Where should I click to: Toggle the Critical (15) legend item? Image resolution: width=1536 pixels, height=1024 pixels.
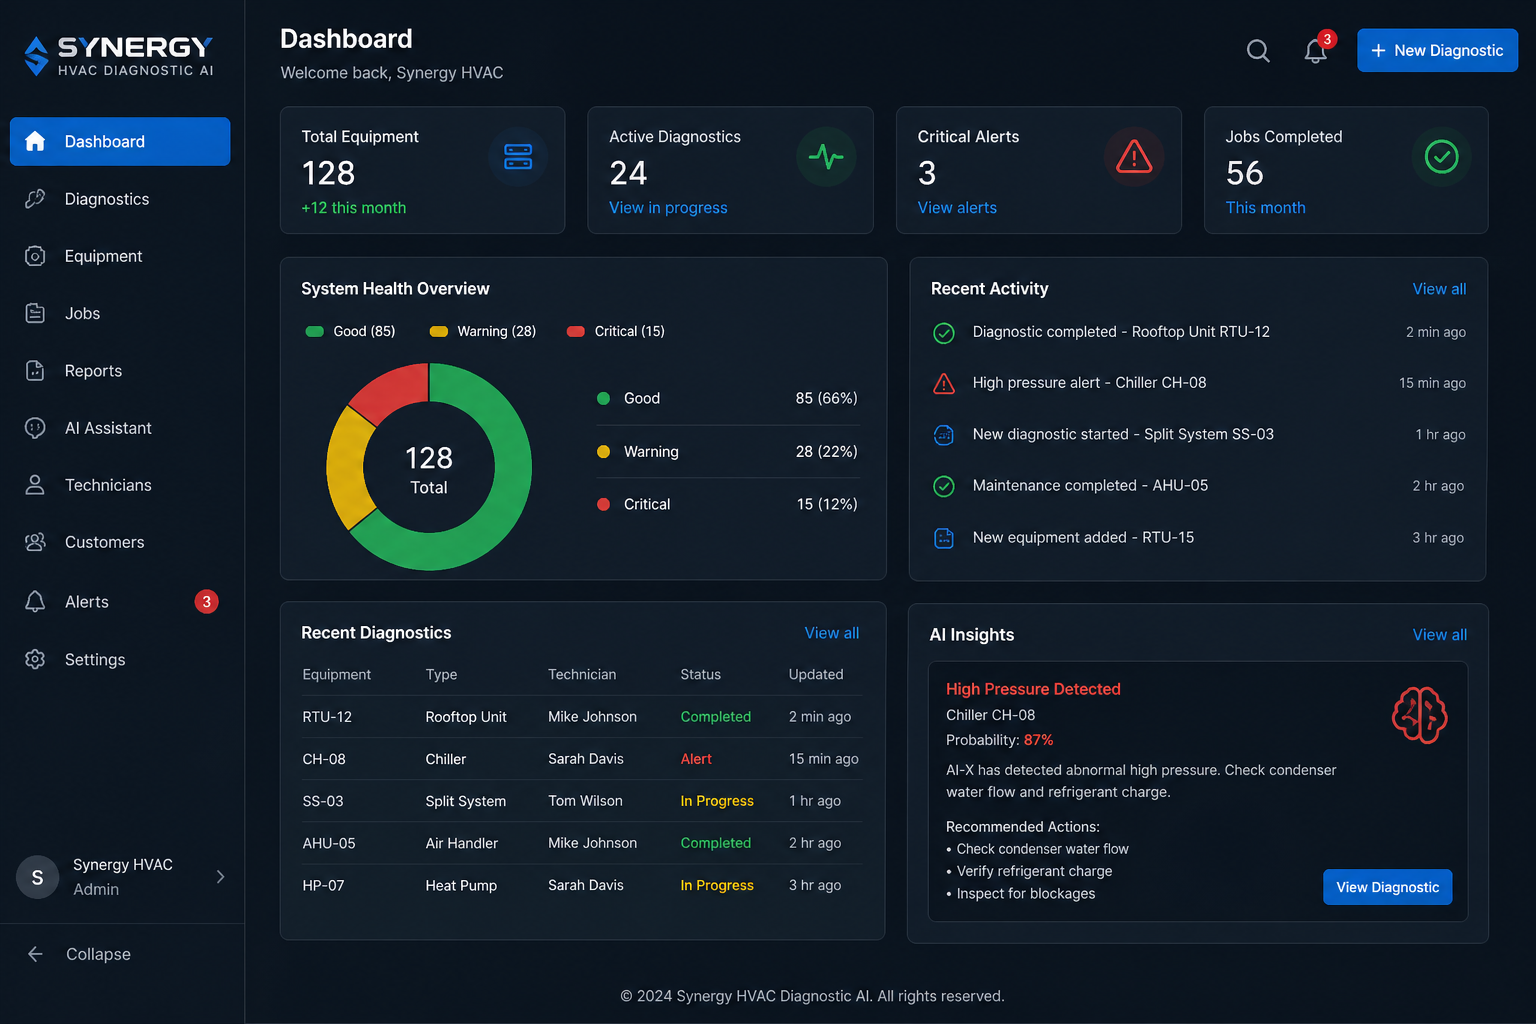point(616,331)
